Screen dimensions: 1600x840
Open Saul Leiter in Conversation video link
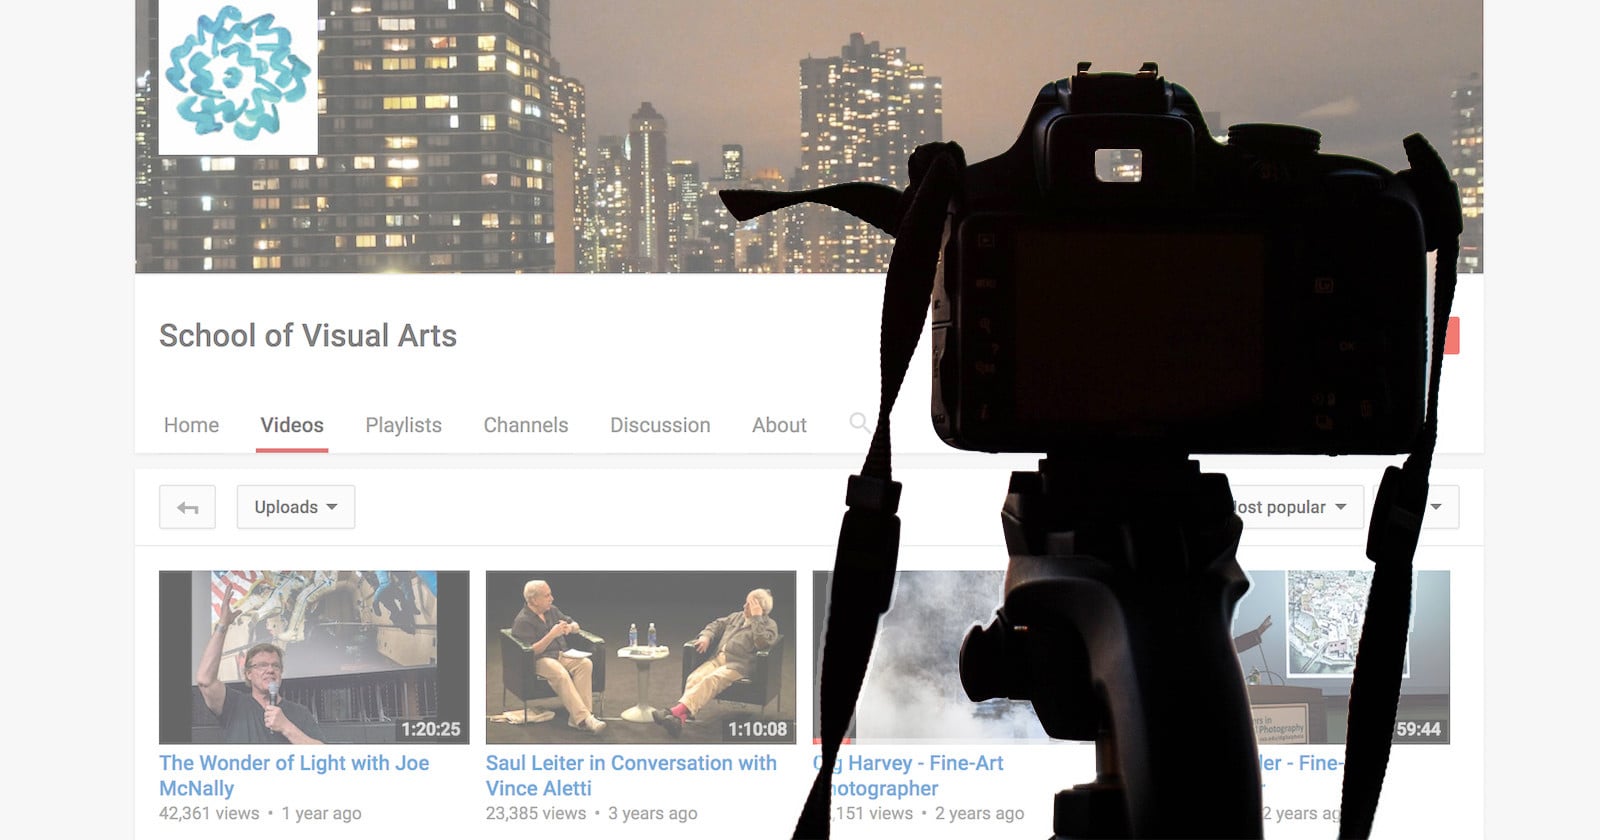click(x=631, y=775)
